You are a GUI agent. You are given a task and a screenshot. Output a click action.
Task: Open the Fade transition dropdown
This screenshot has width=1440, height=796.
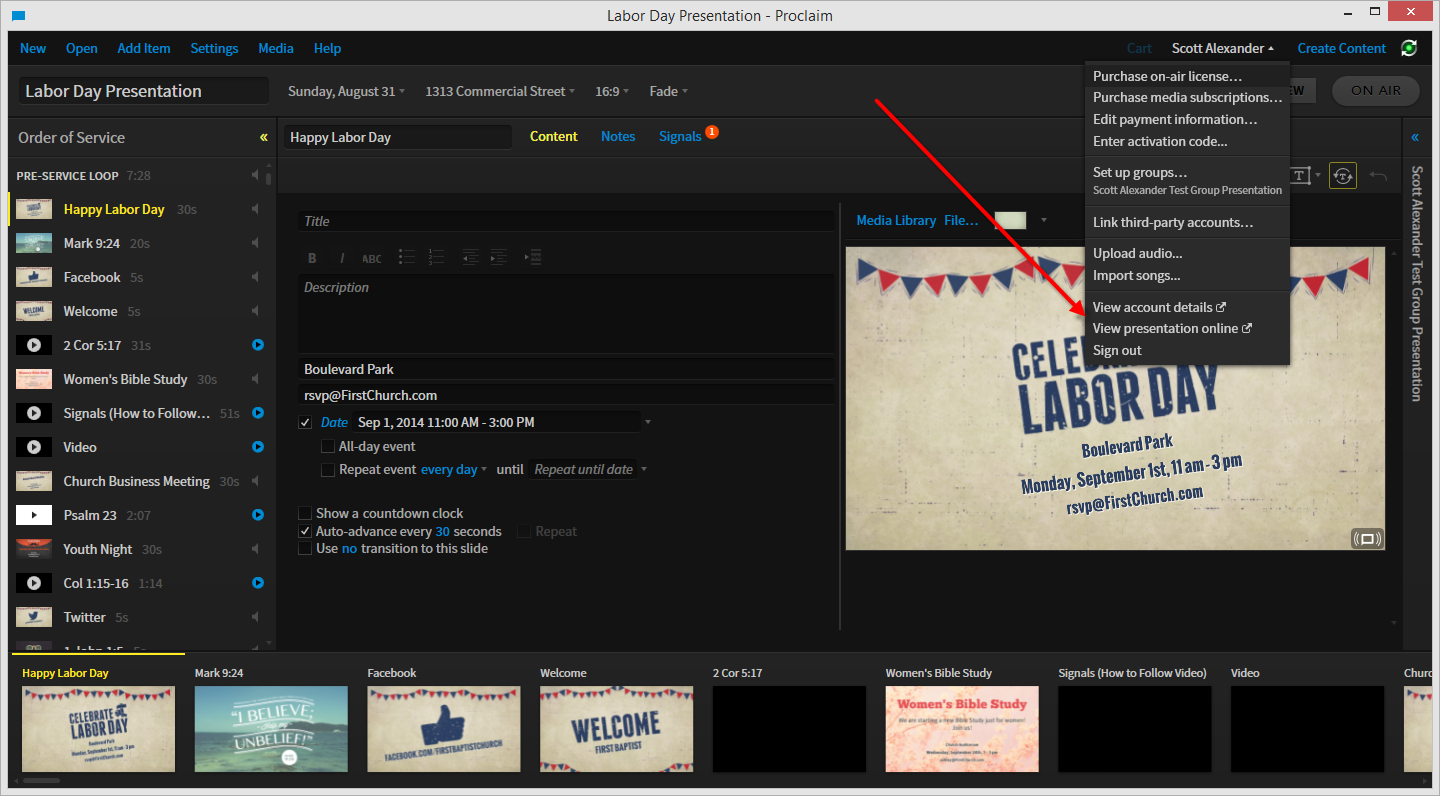pos(669,91)
